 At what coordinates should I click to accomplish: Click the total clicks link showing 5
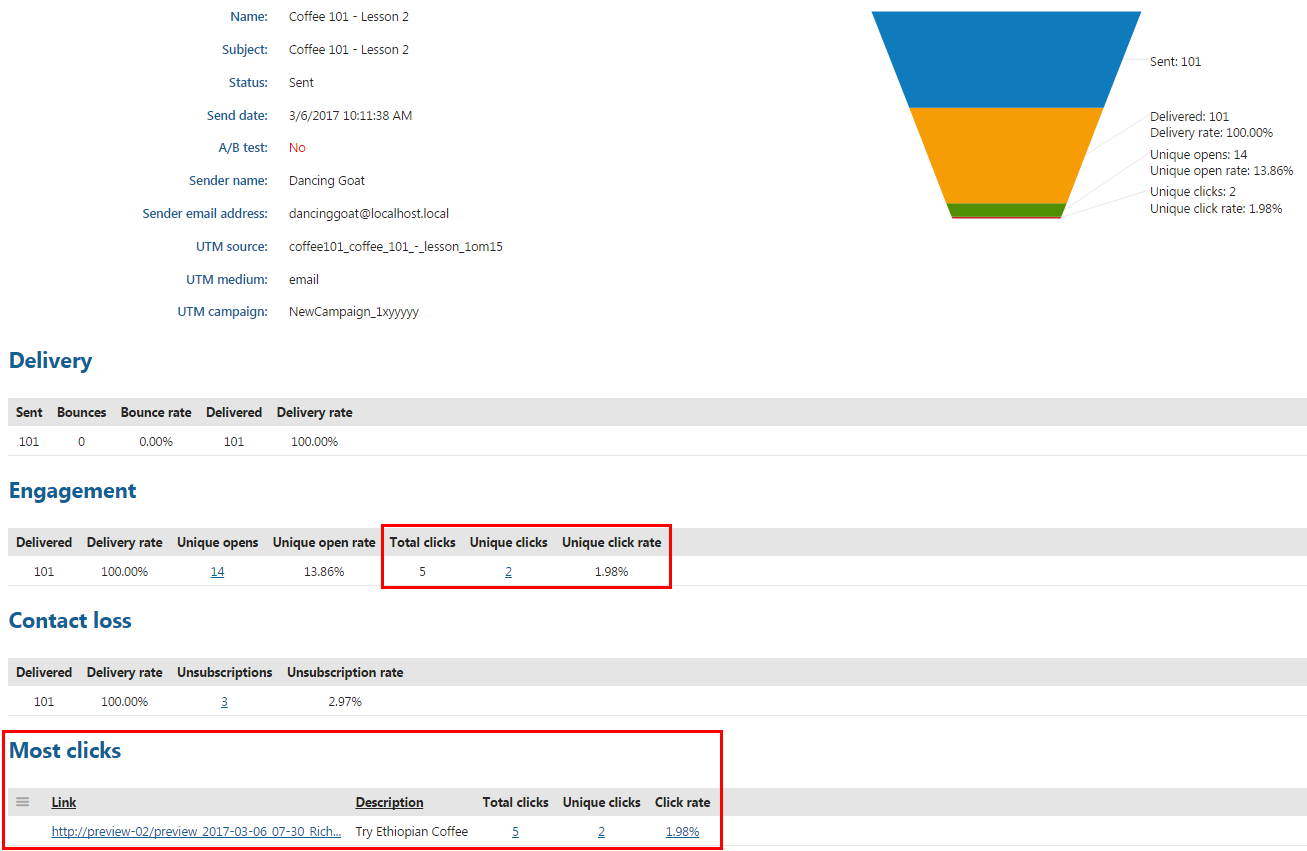pyautogui.click(x=515, y=831)
